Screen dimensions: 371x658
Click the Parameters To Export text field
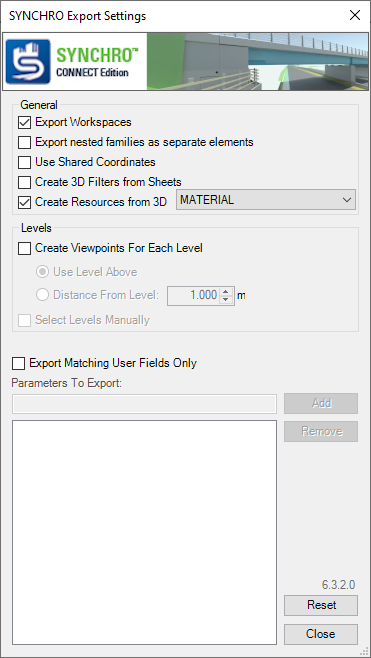point(144,404)
